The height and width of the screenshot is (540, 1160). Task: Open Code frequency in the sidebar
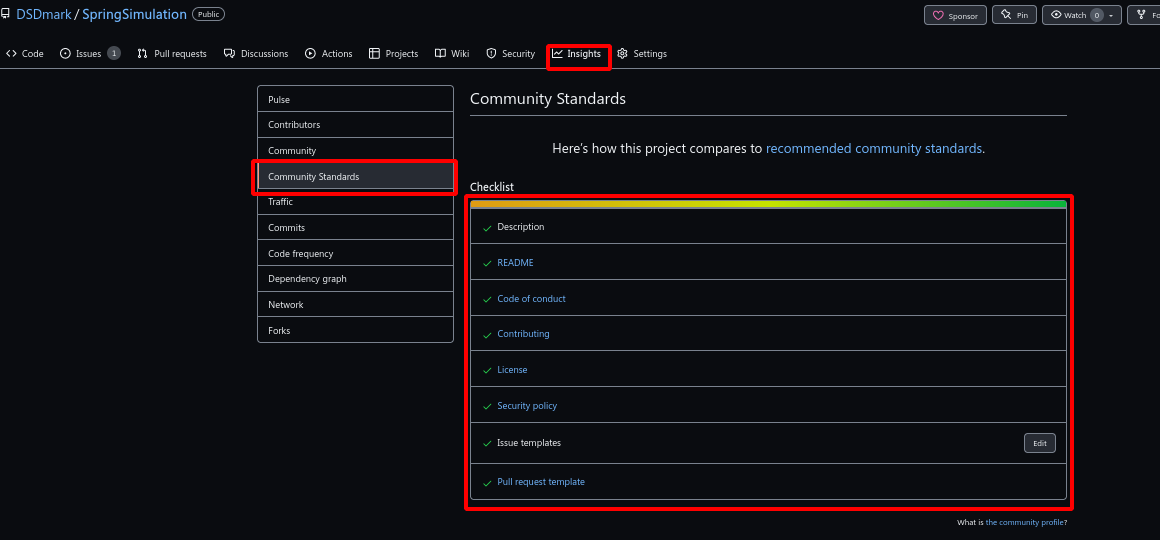point(355,254)
